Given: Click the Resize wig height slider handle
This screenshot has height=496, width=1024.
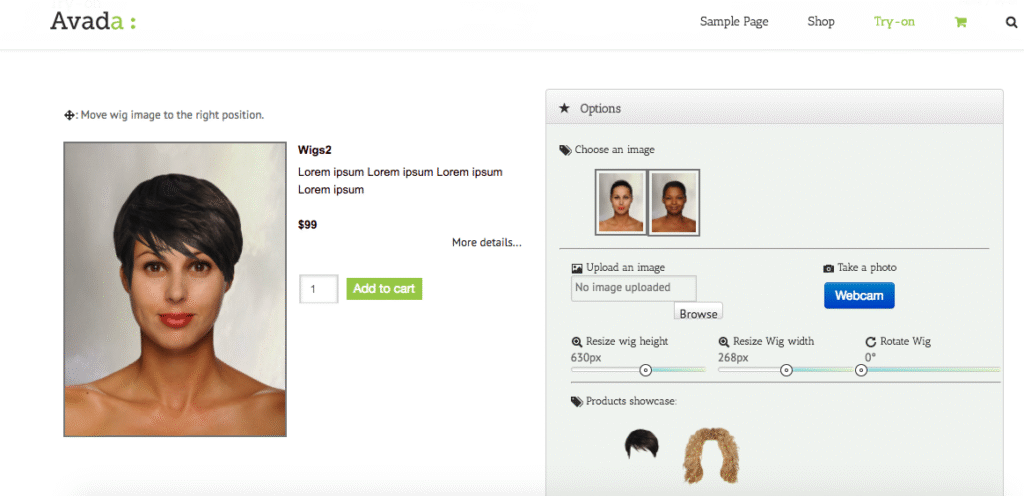Looking at the screenshot, I should (x=645, y=370).
